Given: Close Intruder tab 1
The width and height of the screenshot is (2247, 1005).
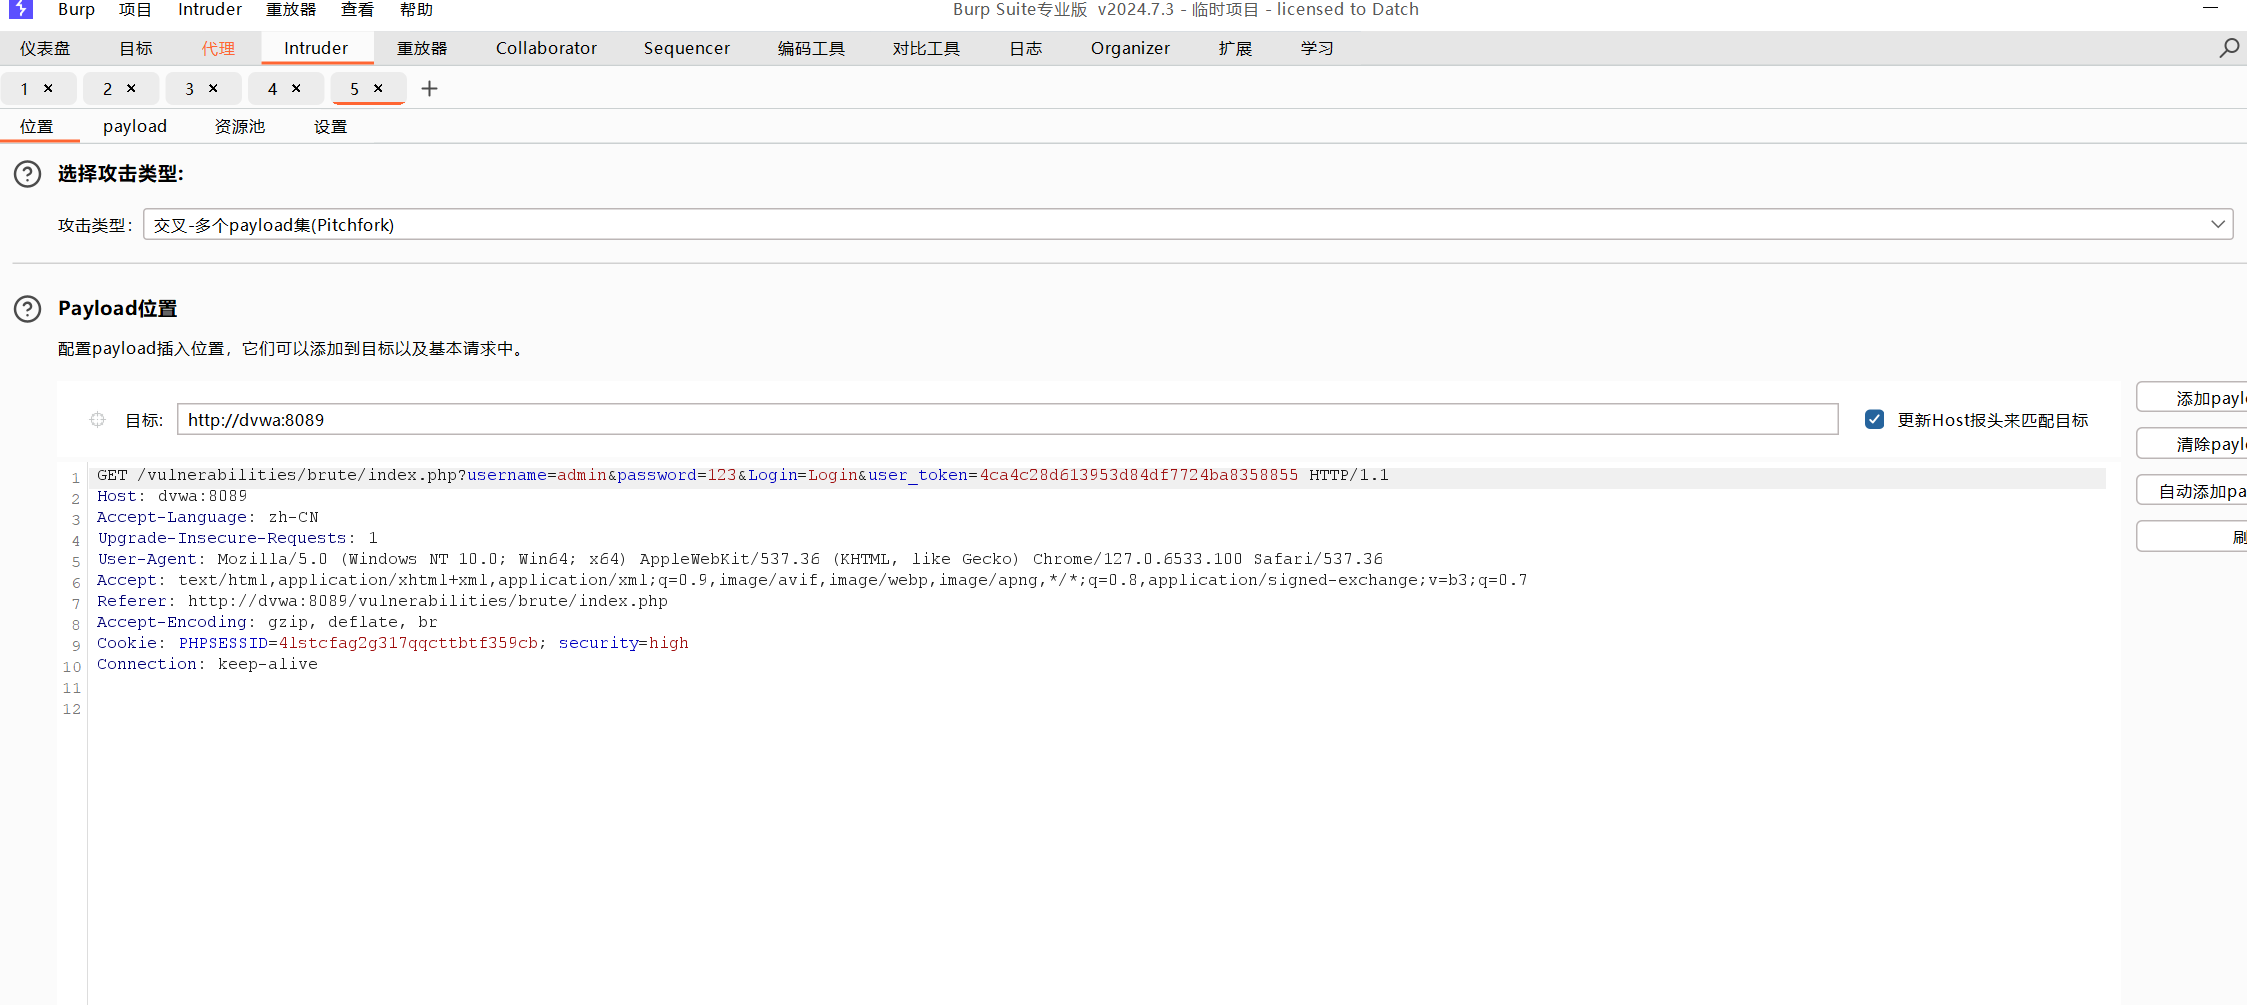Looking at the screenshot, I should click(x=48, y=88).
